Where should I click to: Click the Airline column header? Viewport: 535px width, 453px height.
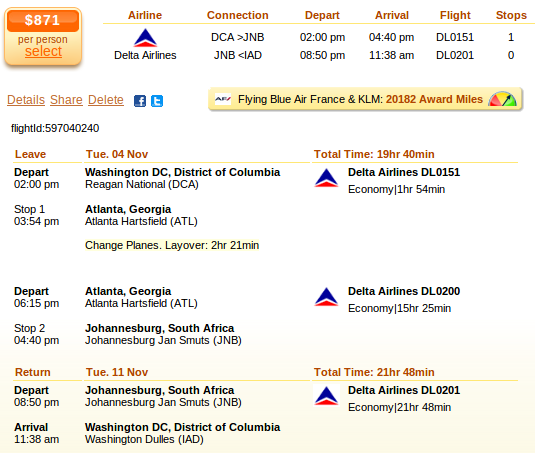coord(145,15)
